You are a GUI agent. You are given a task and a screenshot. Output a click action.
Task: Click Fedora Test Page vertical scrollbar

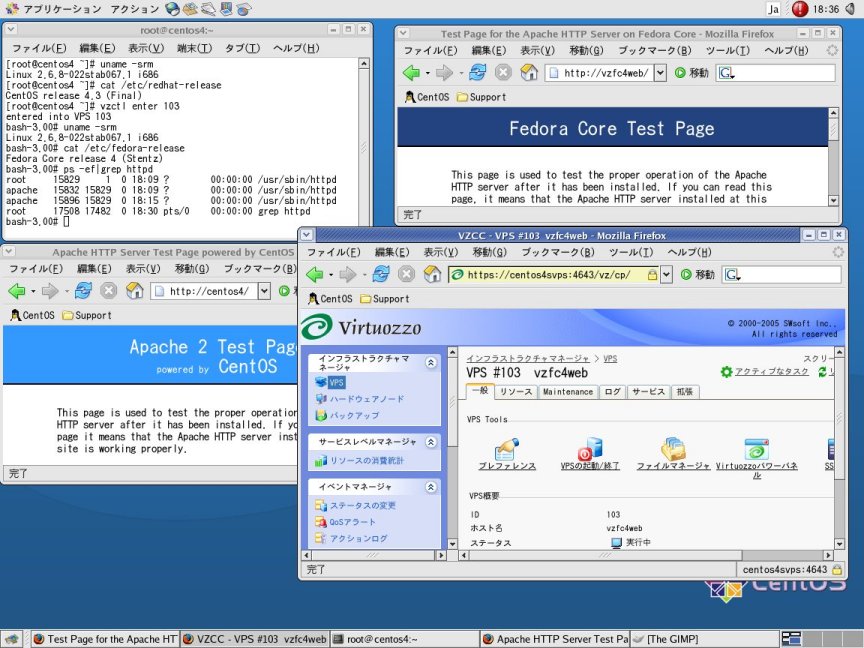click(x=833, y=156)
